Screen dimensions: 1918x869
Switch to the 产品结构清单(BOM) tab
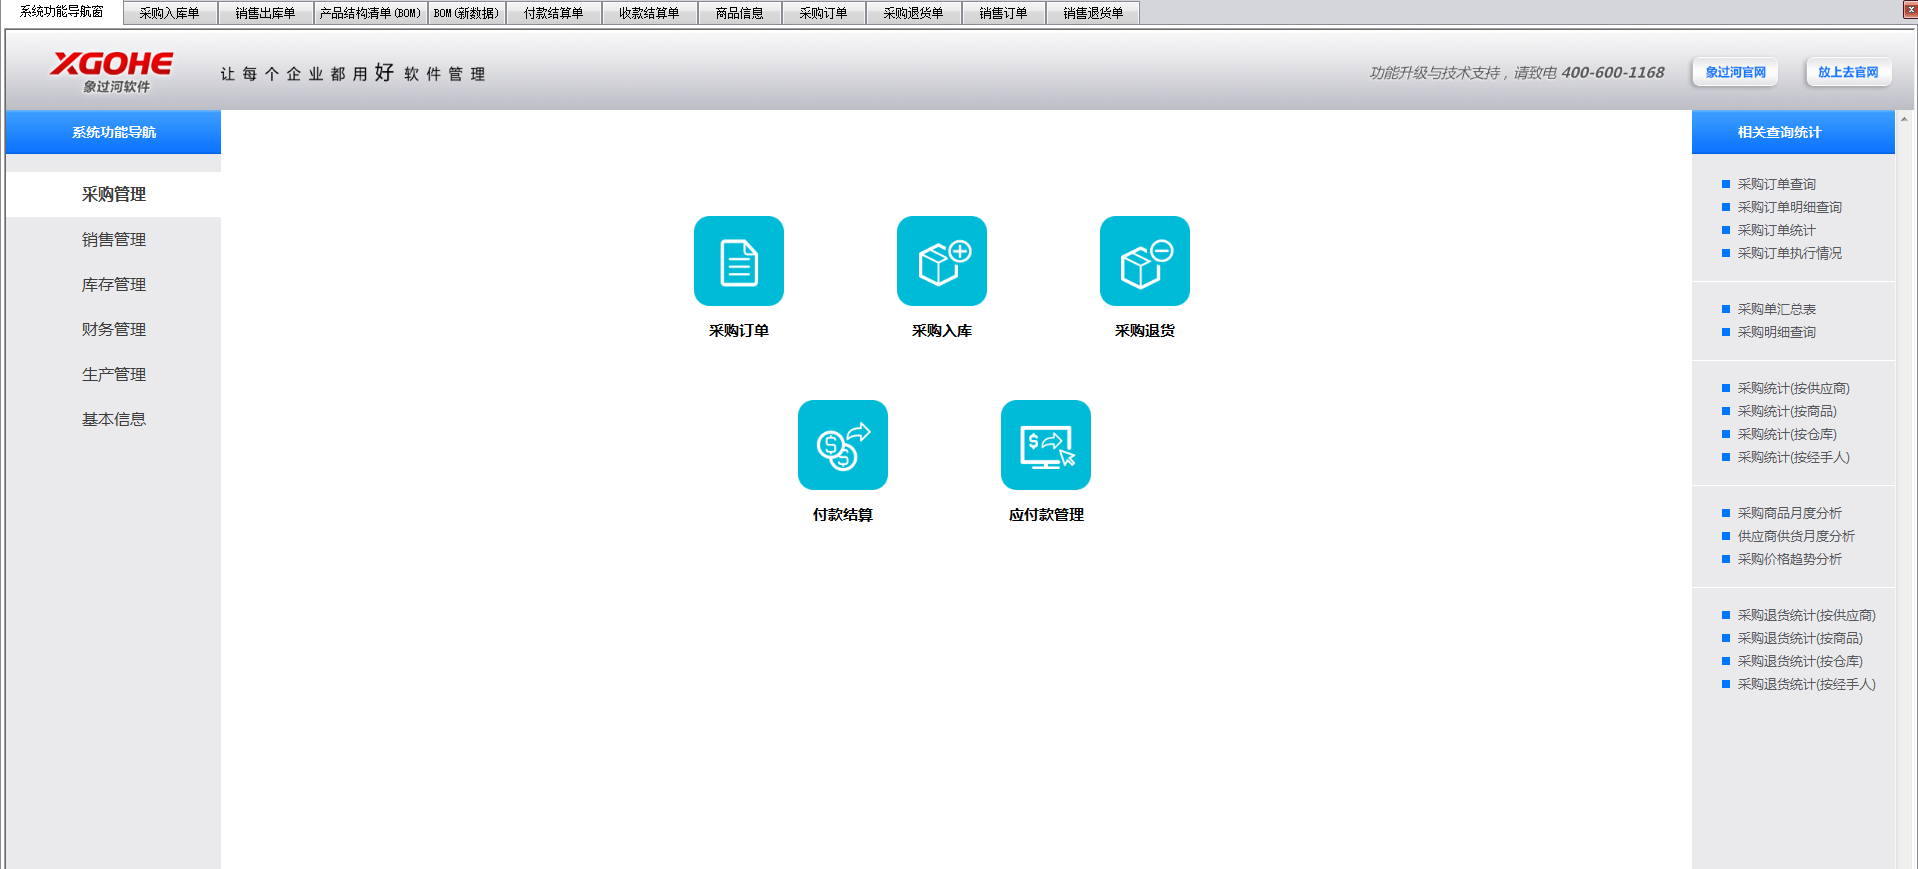(x=370, y=13)
